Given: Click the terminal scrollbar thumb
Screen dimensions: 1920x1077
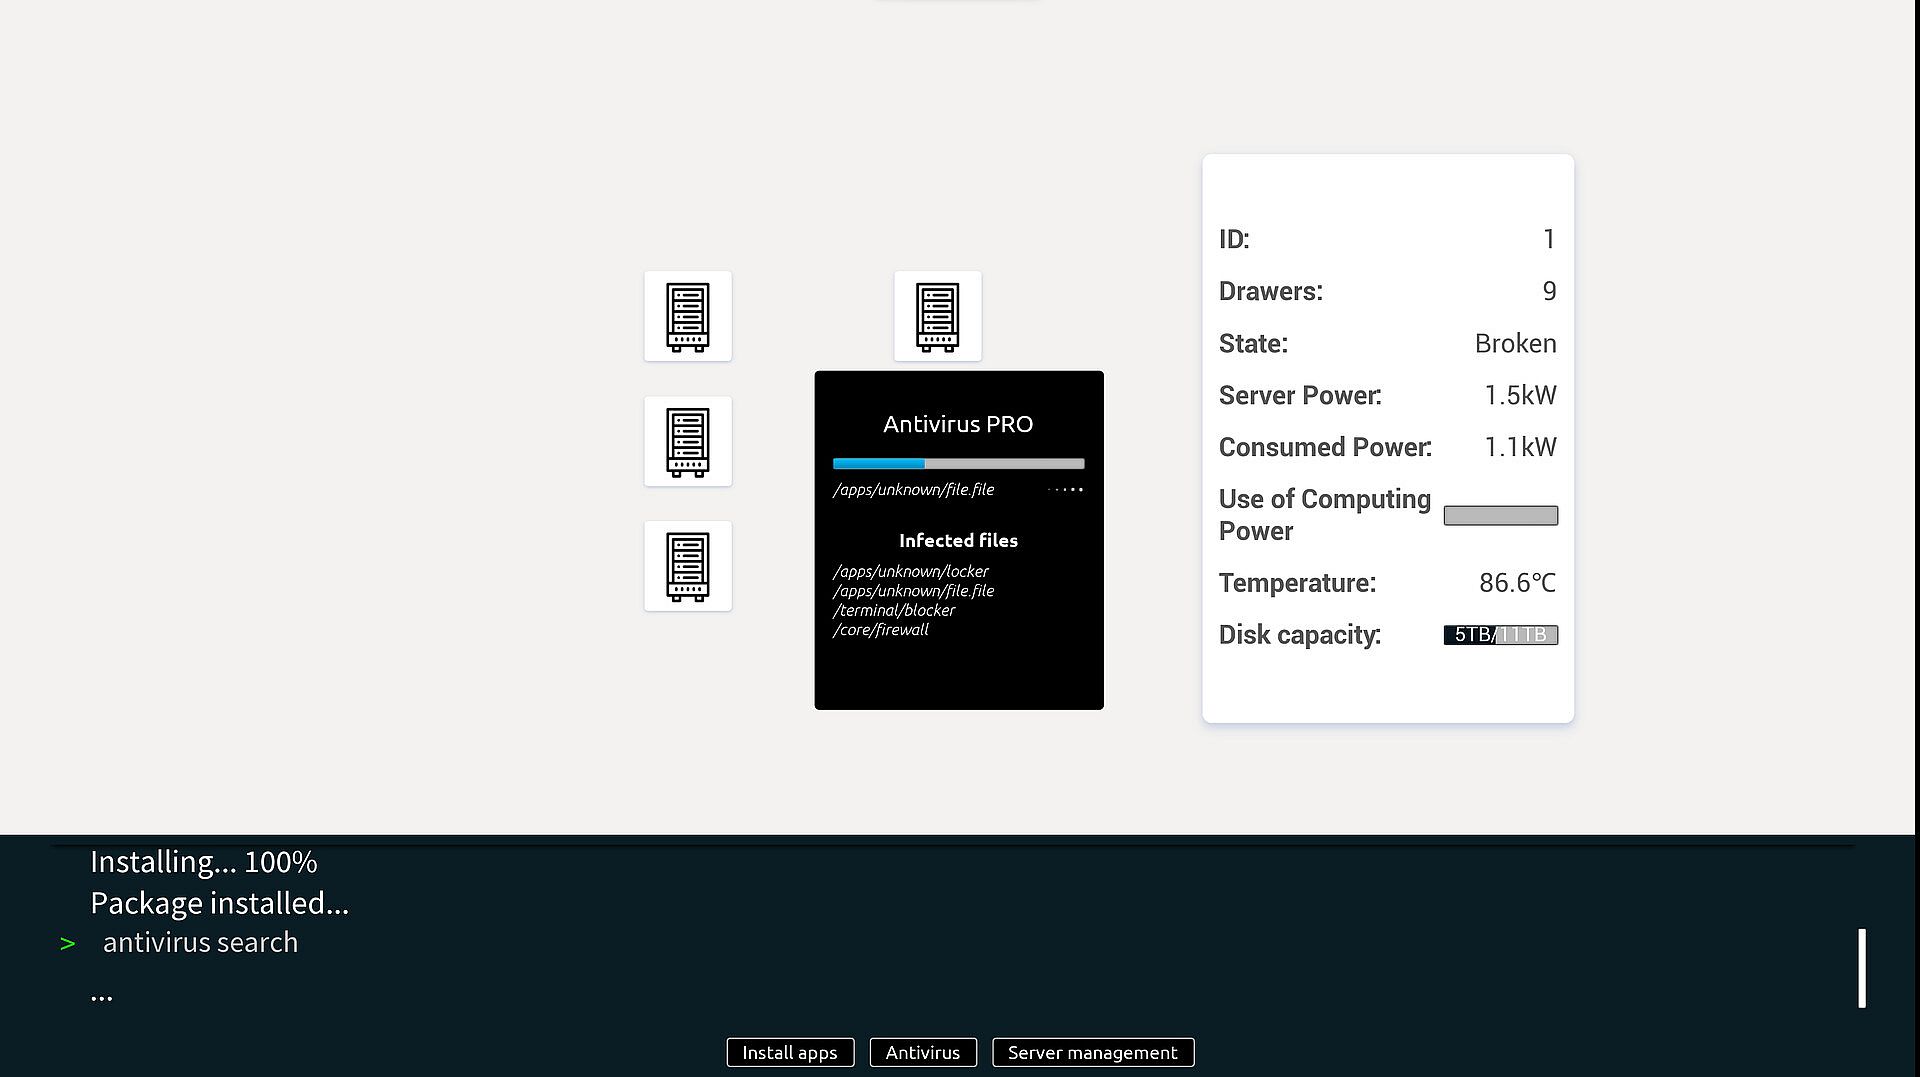Looking at the screenshot, I should click(1862, 968).
